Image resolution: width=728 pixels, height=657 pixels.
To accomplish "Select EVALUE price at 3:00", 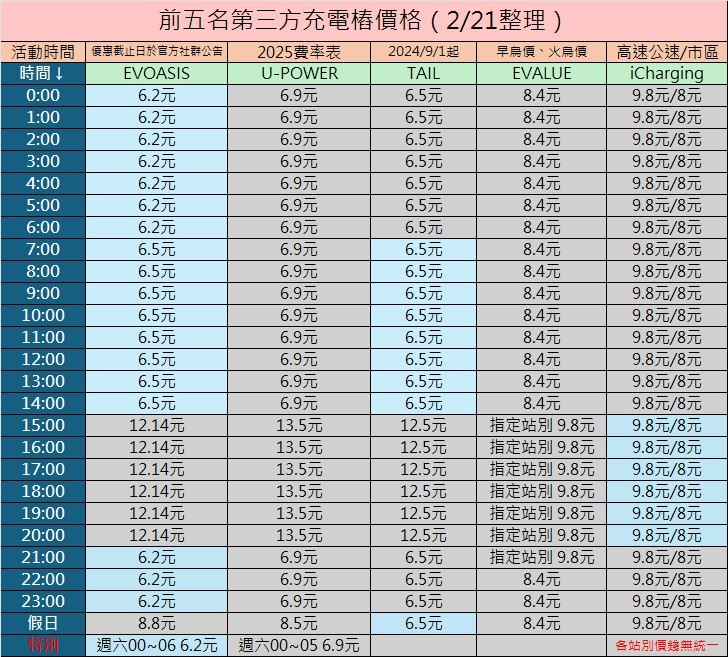I will coord(541,162).
